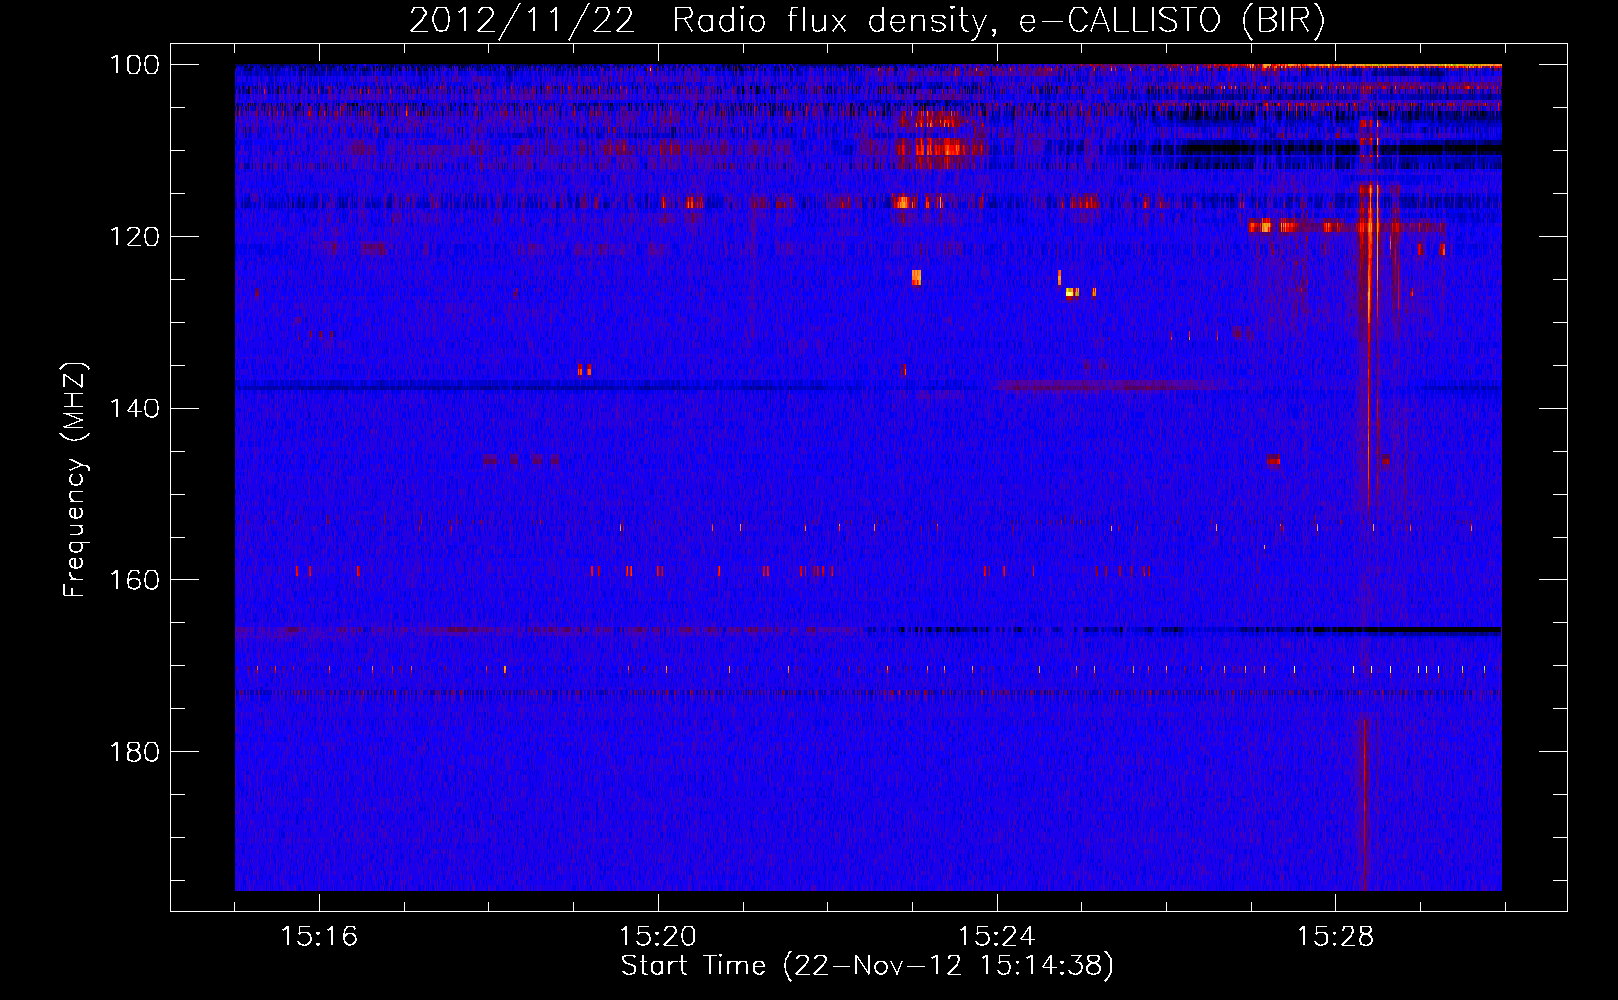Click the 100 frequency tick label
This screenshot has width=1618, height=1000.
133,65
